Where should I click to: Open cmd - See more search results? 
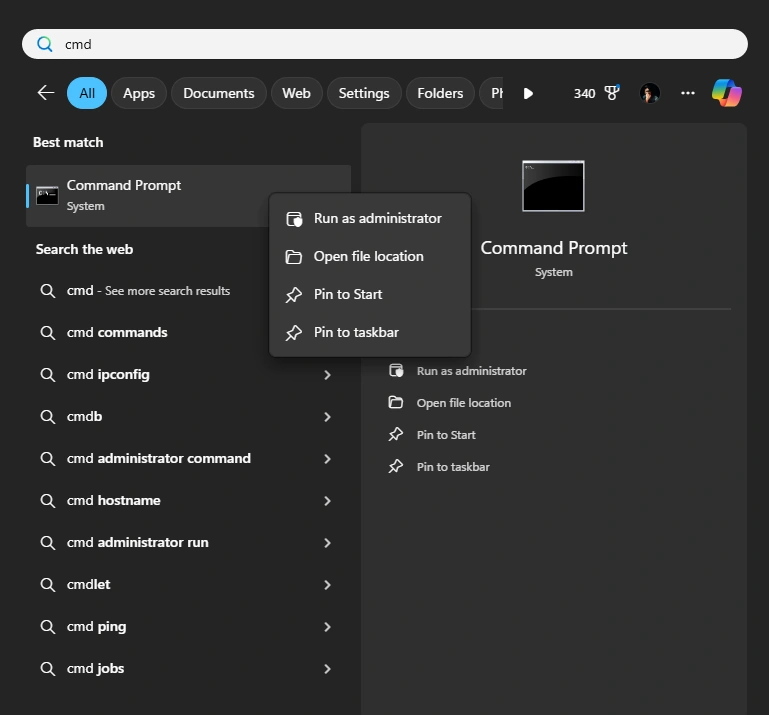pos(148,291)
